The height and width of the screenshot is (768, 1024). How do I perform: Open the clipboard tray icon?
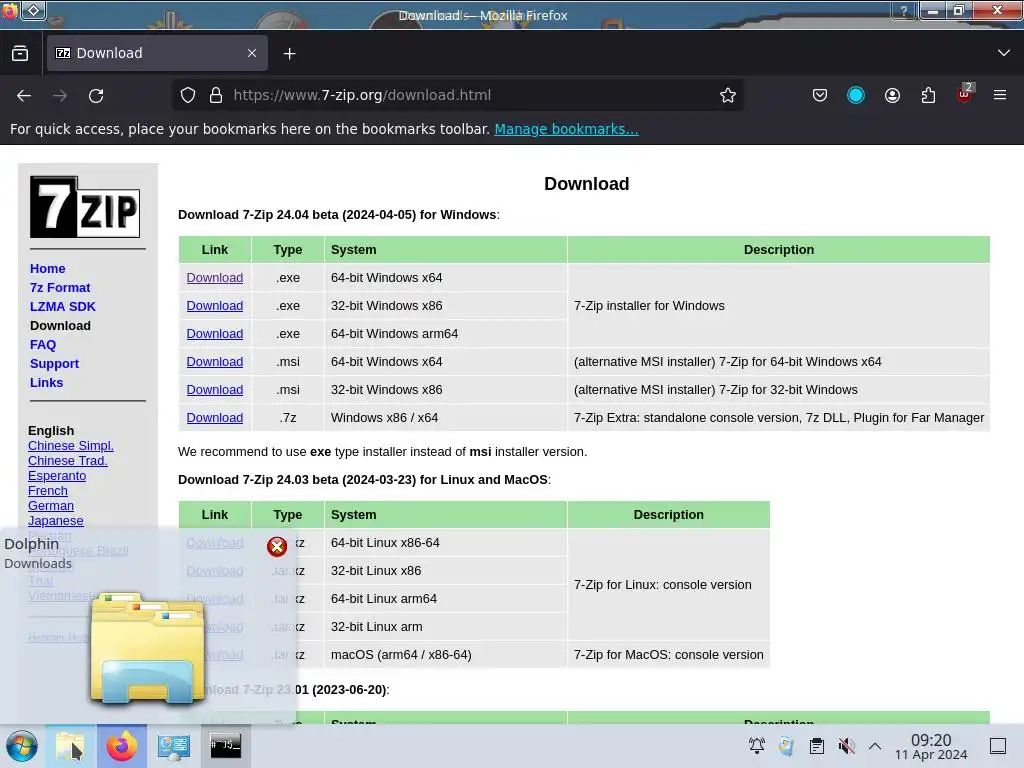[816, 746]
